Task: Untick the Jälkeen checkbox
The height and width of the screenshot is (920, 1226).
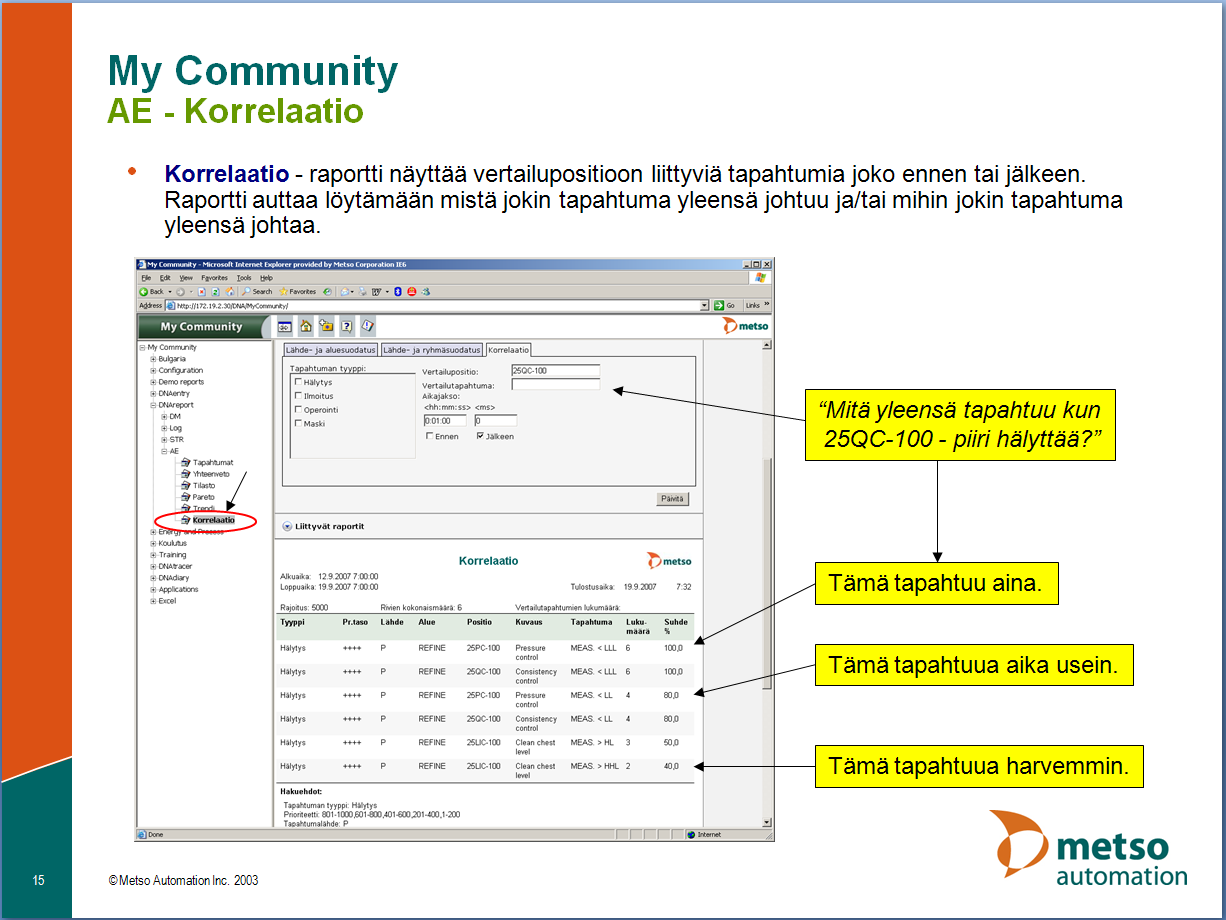Action: (x=480, y=436)
